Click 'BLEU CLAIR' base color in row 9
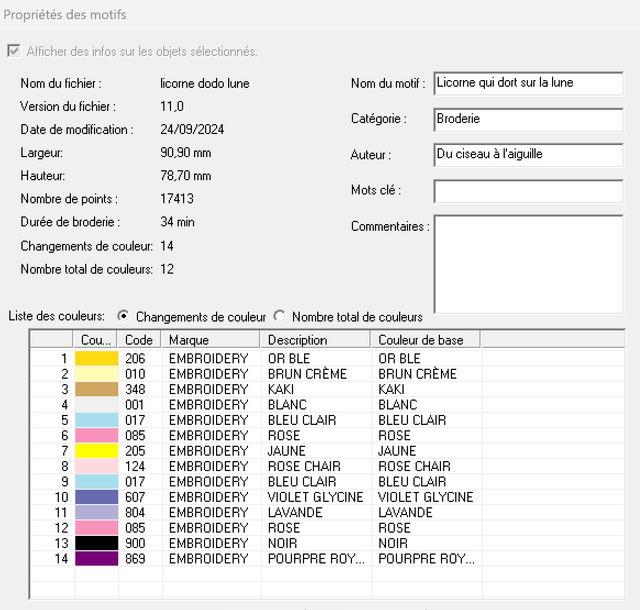Screen dimensions: 640x610 point(412,482)
